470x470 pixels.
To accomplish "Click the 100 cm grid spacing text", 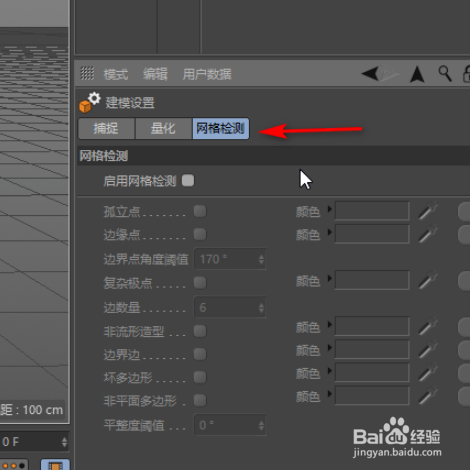I will pos(43,410).
